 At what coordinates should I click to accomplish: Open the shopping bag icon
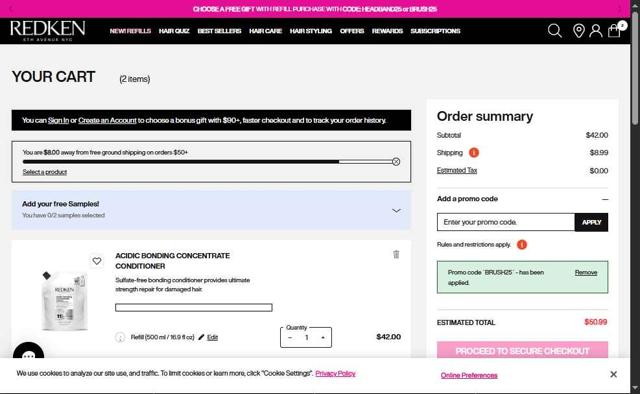614,31
